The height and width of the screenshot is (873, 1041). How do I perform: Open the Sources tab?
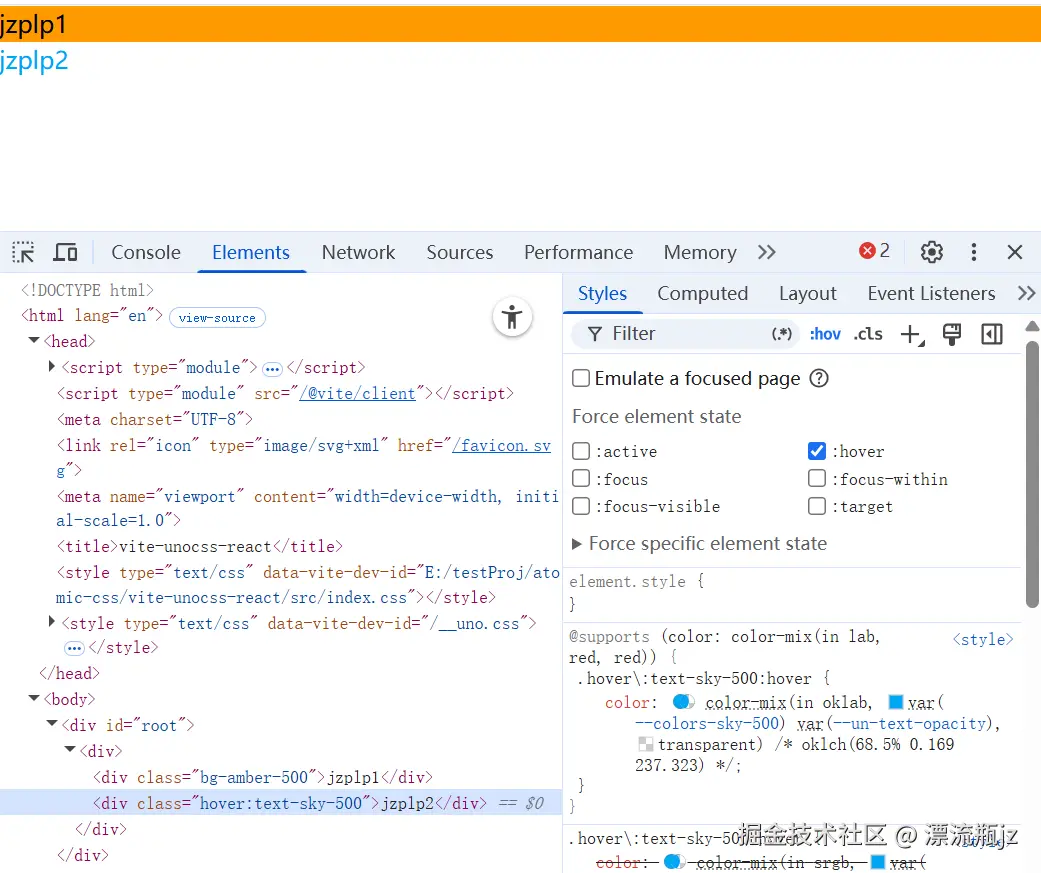coord(460,252)
